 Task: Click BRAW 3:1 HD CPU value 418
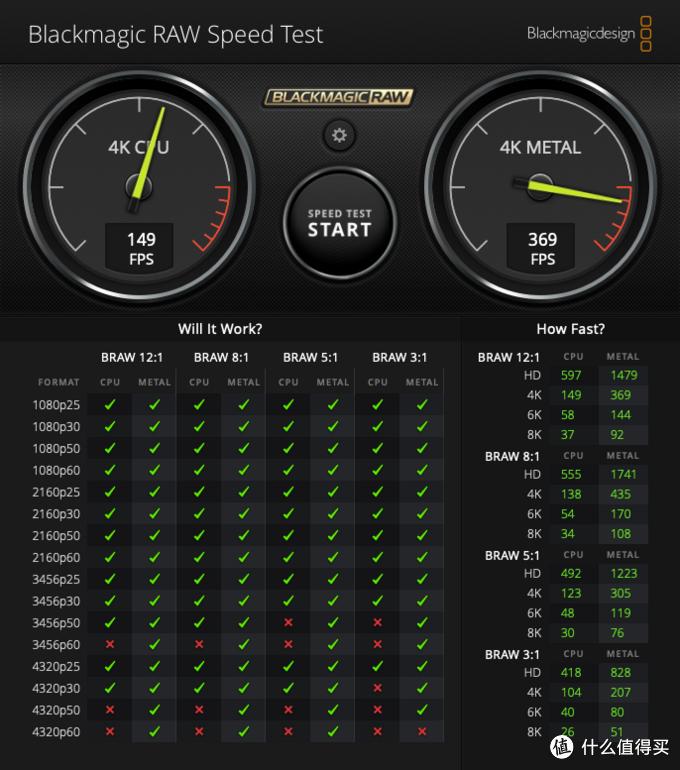click(571, 672)
